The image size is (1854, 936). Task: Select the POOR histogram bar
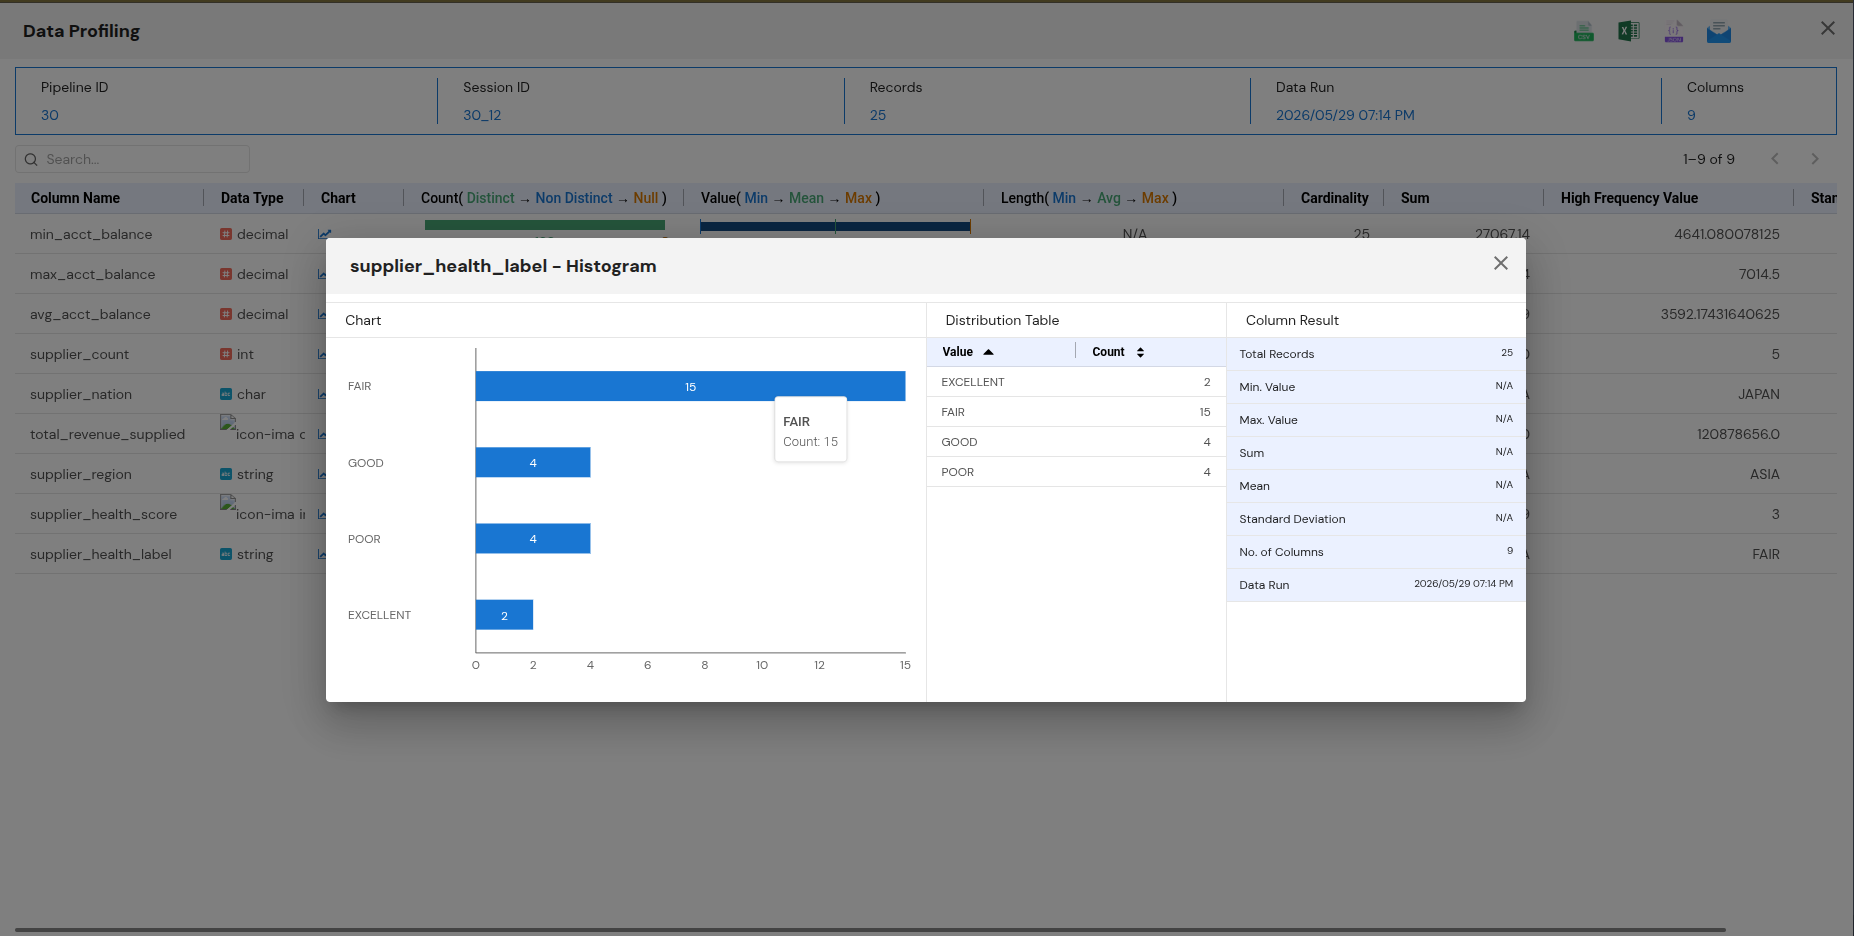[x=533, y=538]
